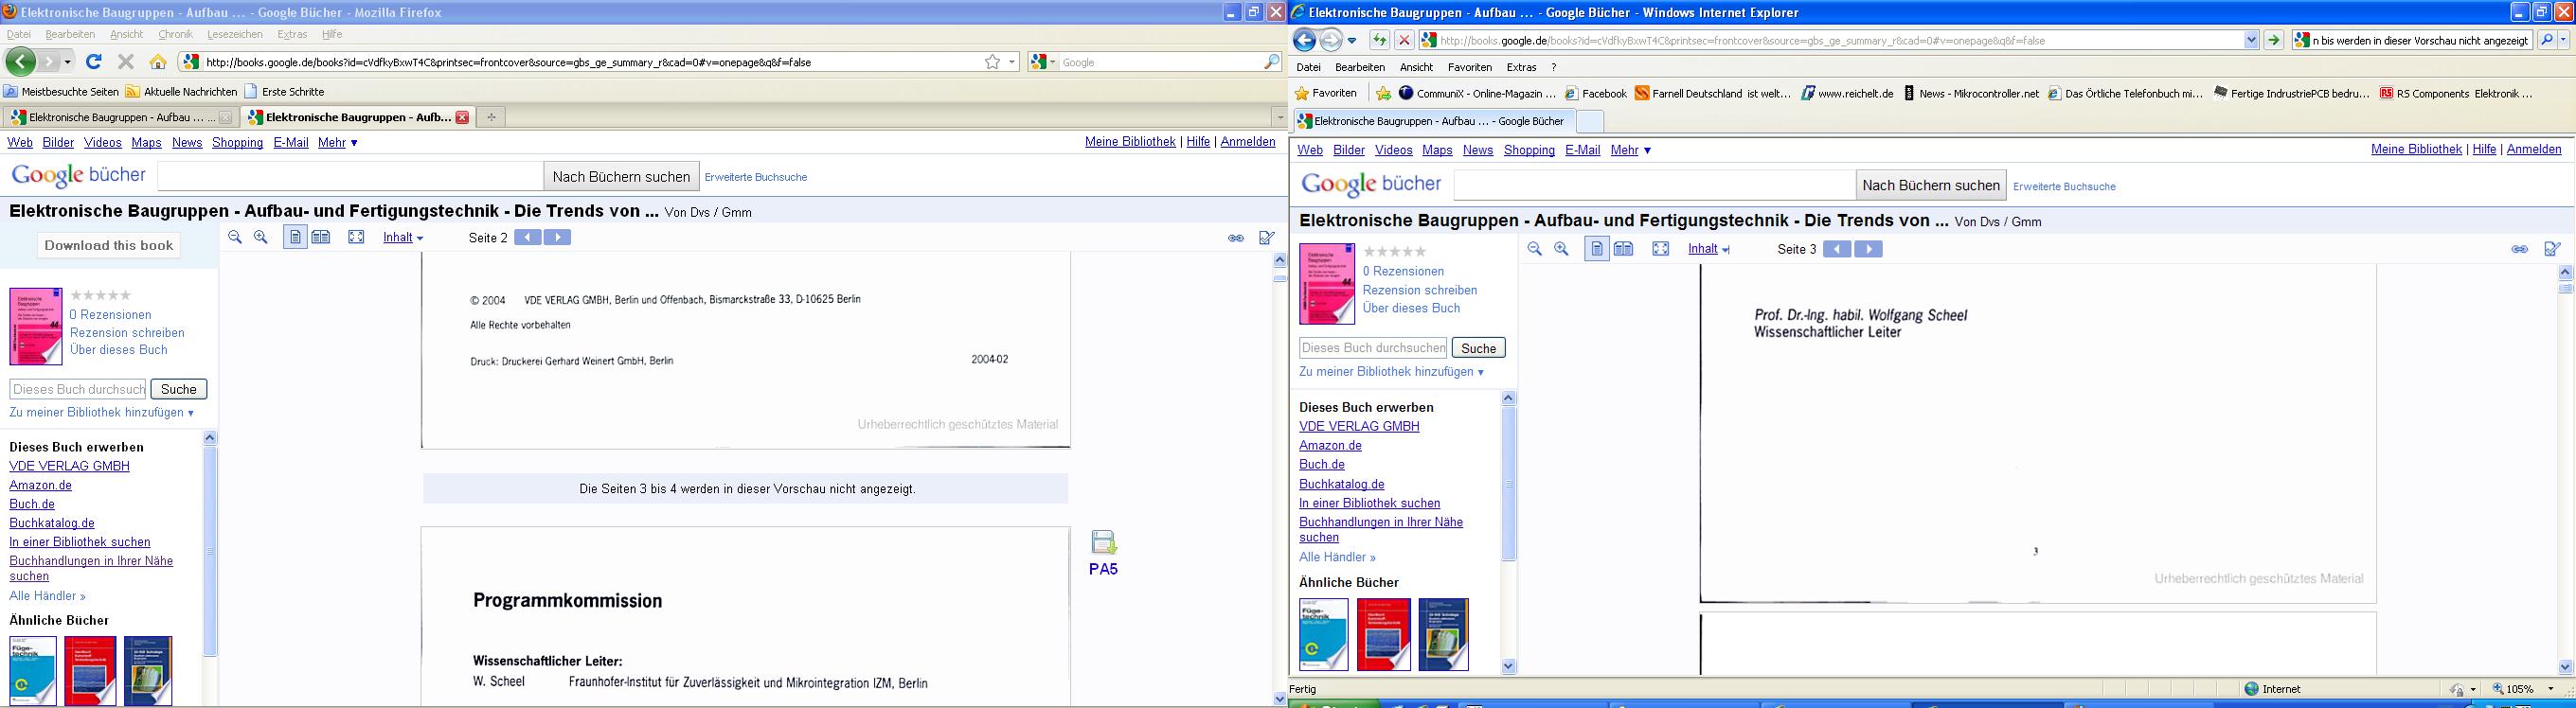Go to previous book page in Firefox
Screen dimensions: 2576x708
(x=528, y=237)
